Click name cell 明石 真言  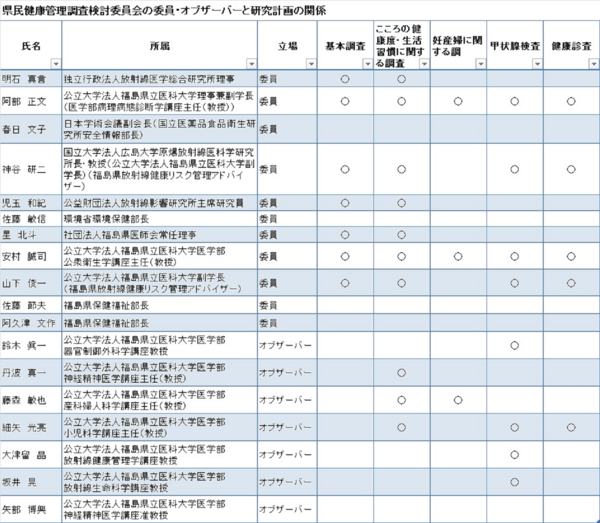(x=31, y=79)
